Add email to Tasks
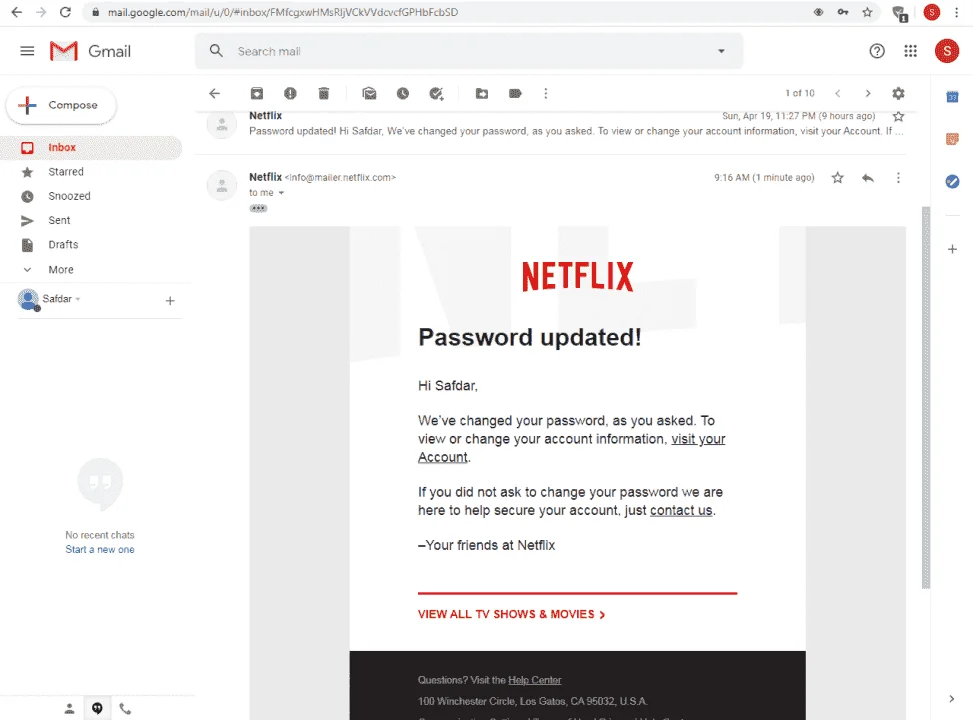The width and height of the screenshot is (973, 720). click(436, 94)
